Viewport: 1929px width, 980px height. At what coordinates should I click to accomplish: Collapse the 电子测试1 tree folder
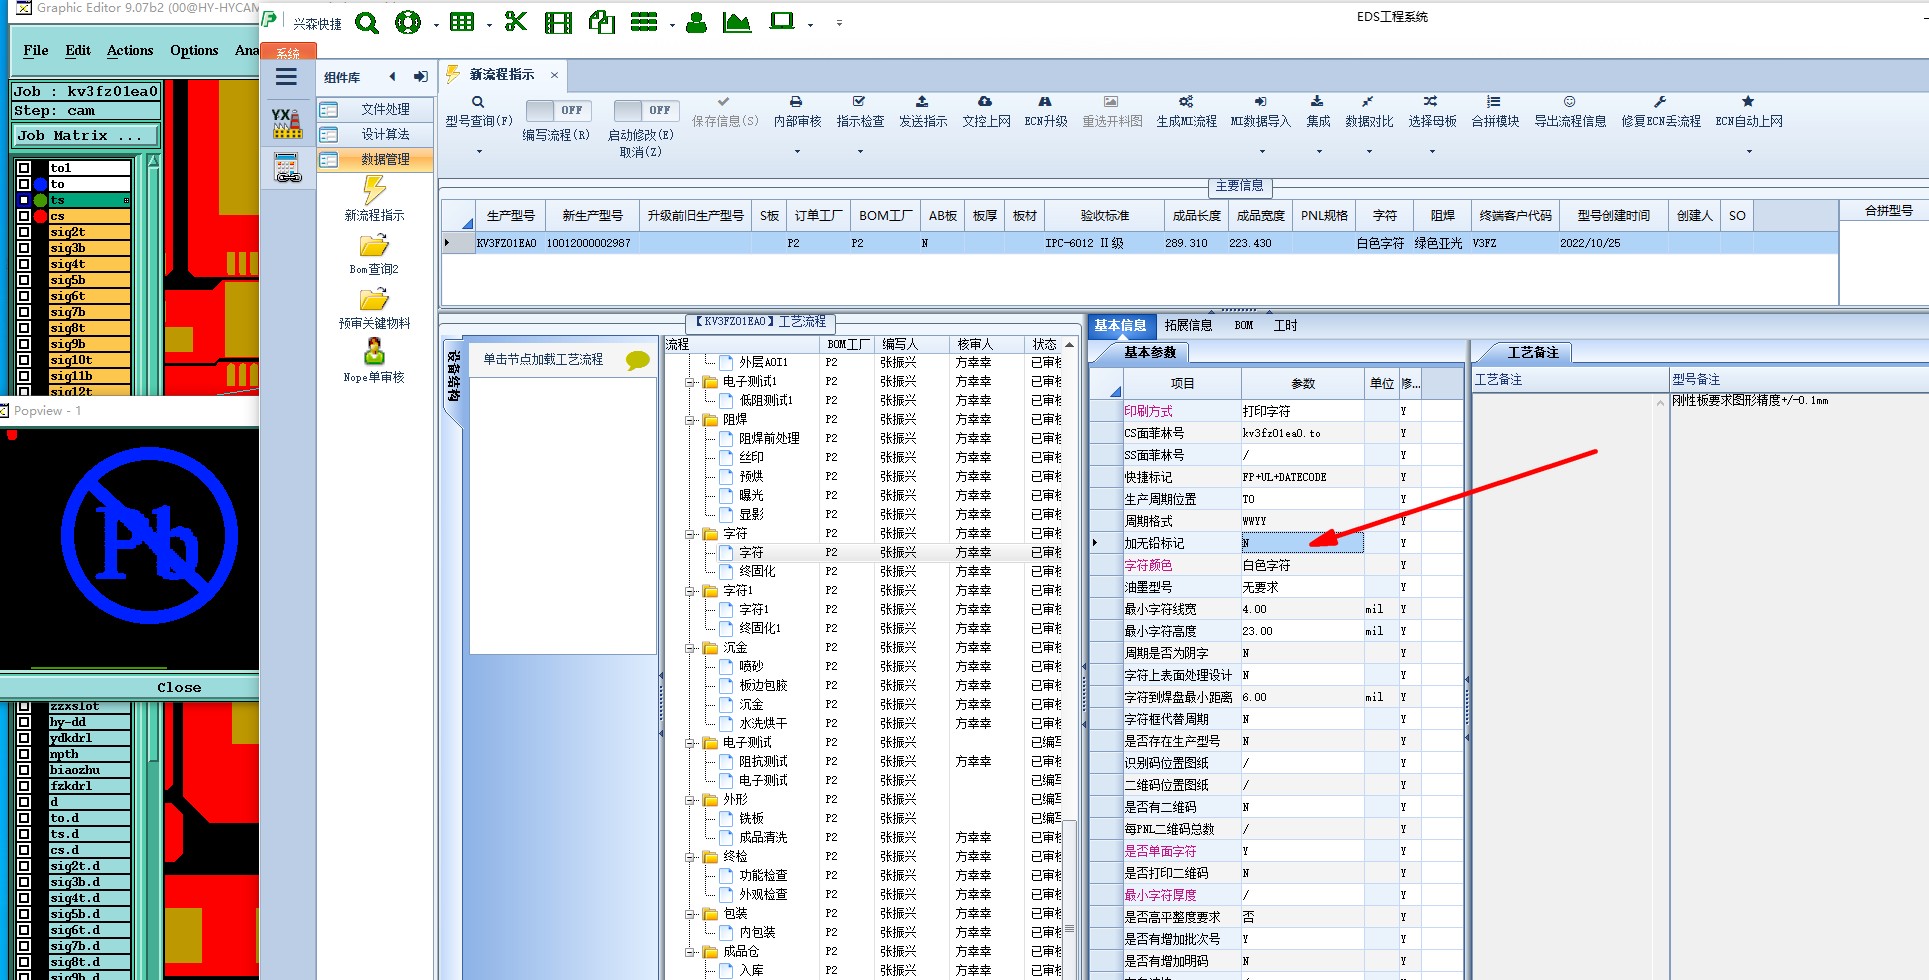pos(689,382)
